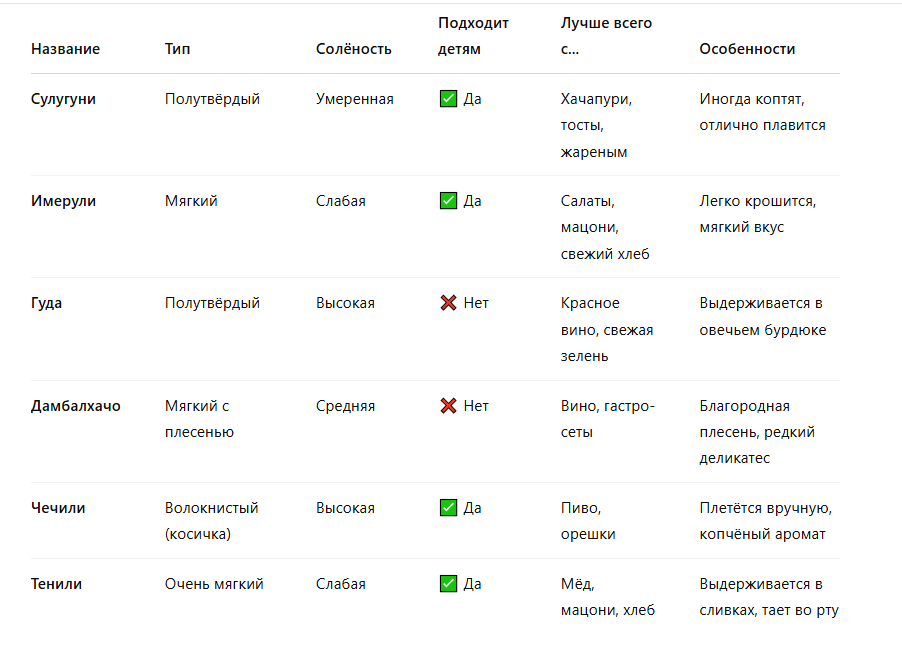Click the Мягкий с плесенью type cell
Screen dimensions: 902x655
click(x=199, y=419)
